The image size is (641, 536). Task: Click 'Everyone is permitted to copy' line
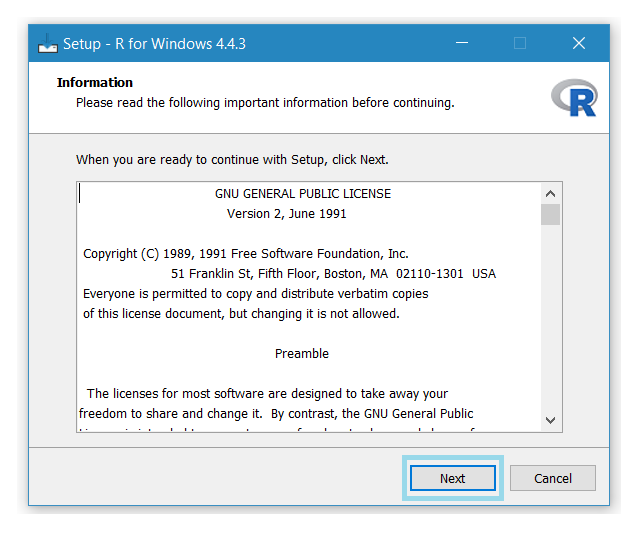coord(256,294)
